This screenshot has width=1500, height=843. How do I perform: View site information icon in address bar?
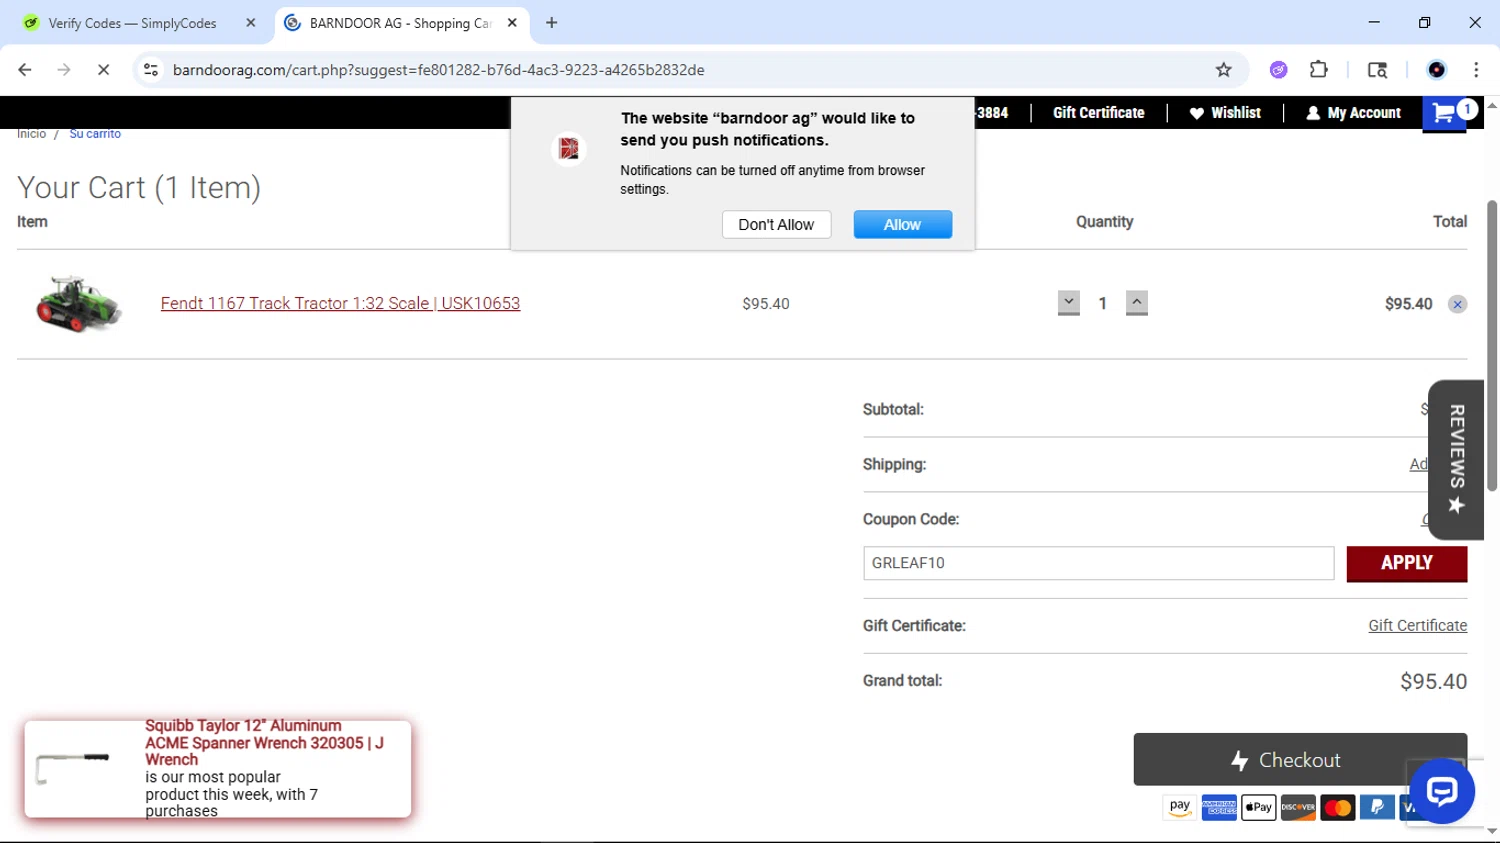pyautogui.click(x=151, y=70)
